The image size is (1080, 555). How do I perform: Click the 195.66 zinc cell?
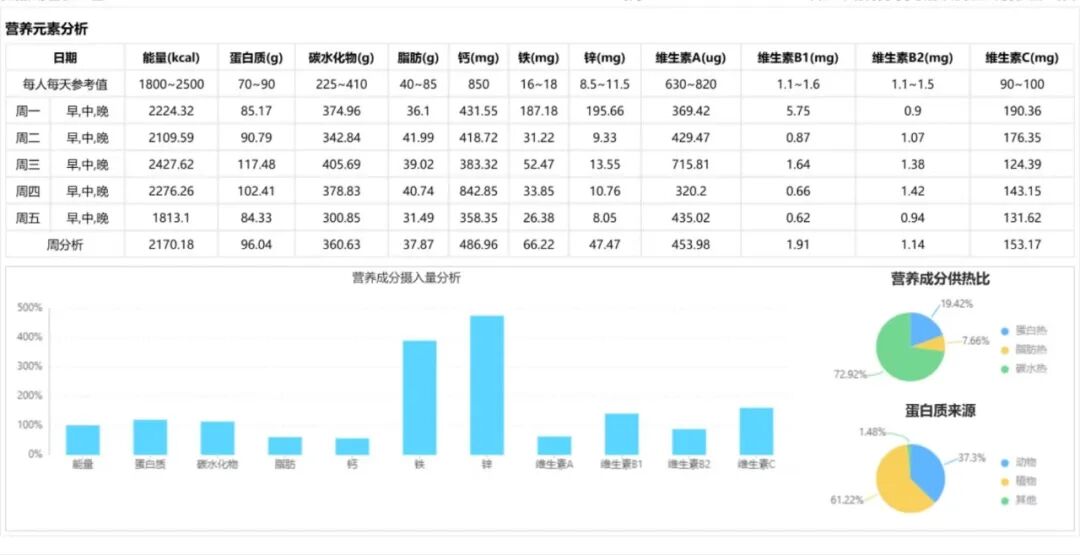tap(605, 111)
